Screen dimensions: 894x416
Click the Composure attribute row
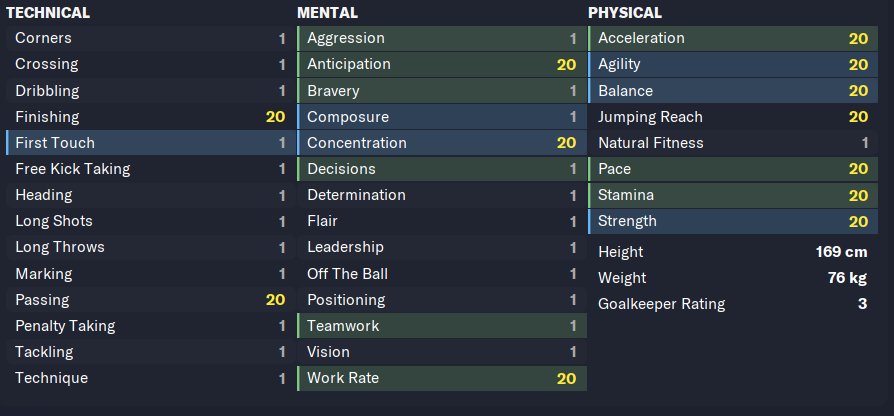442,117
